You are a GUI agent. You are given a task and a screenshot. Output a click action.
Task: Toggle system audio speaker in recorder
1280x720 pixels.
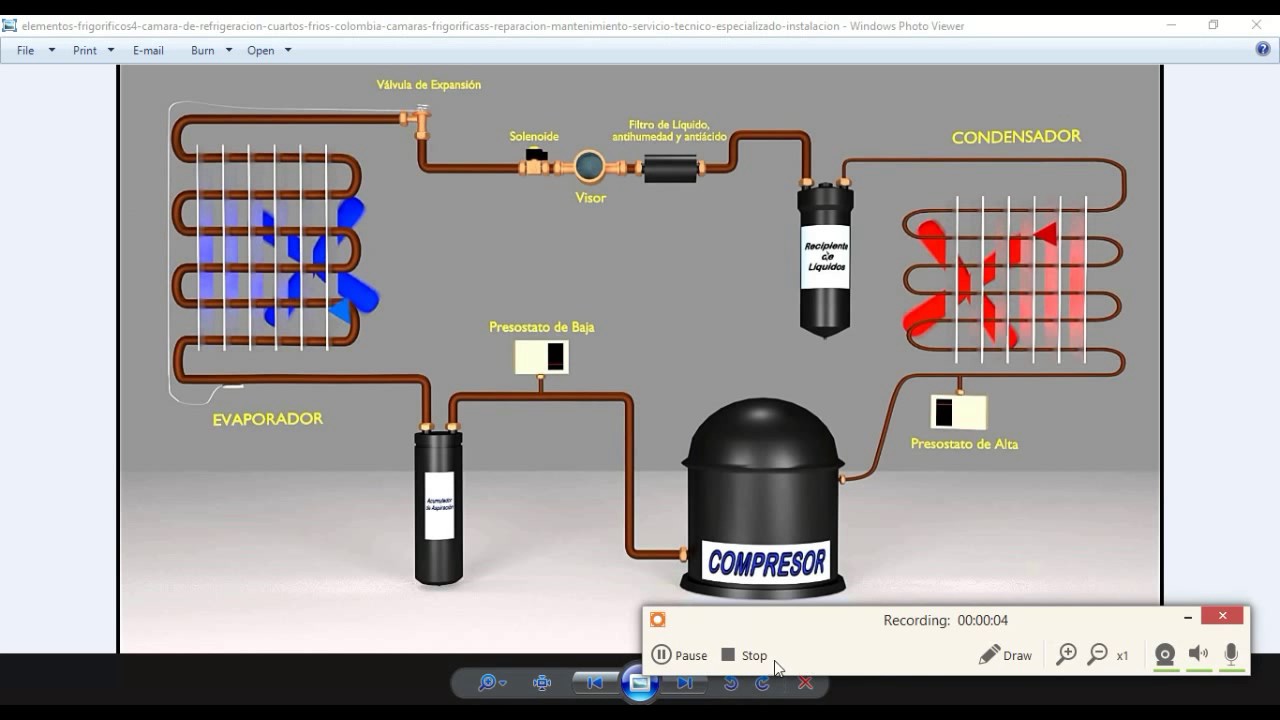click(1198, 654)
